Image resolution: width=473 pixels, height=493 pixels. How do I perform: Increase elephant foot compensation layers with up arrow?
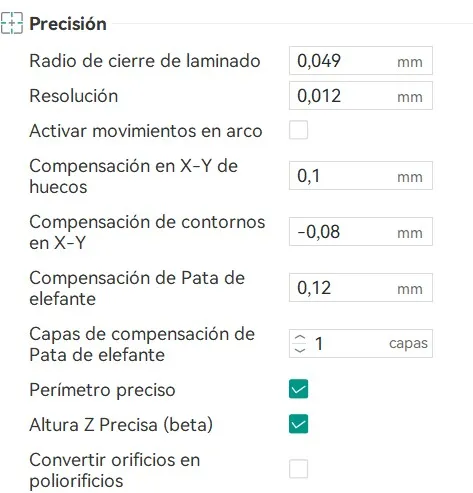(300, 338)
